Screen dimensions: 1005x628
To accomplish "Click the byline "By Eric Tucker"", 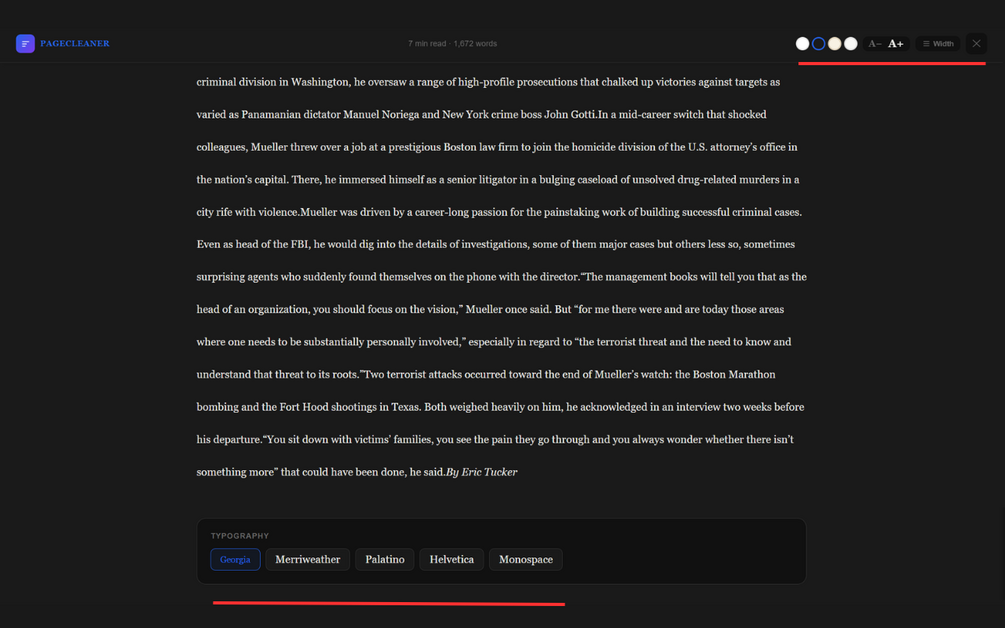I will 481,472.
